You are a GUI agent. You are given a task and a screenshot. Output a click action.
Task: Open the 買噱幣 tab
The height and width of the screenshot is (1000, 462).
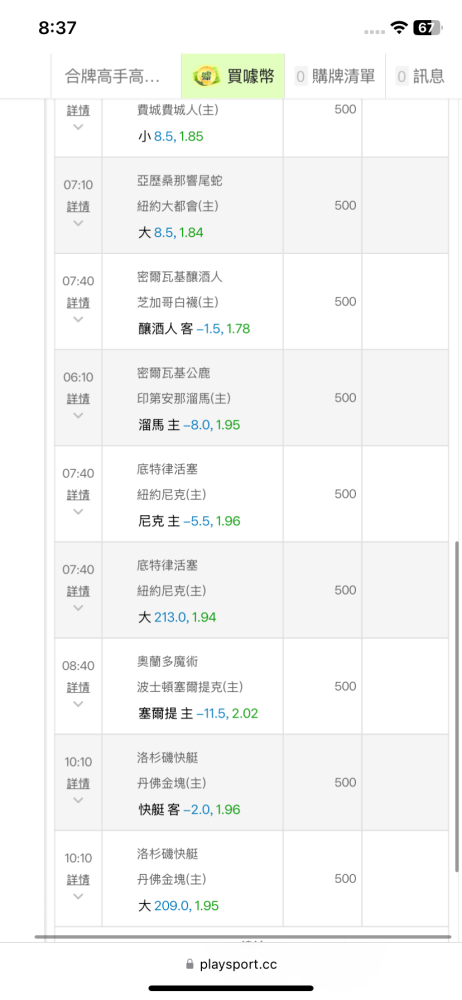click(233, 77)
